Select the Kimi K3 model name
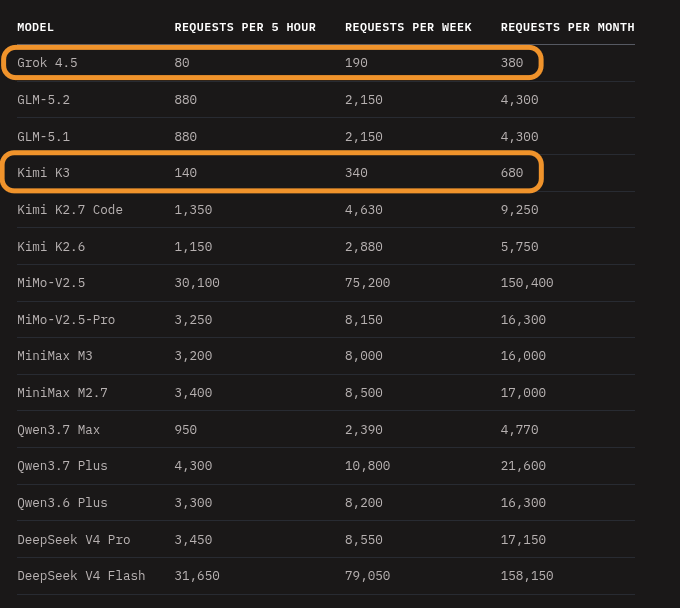 [43, 173]
